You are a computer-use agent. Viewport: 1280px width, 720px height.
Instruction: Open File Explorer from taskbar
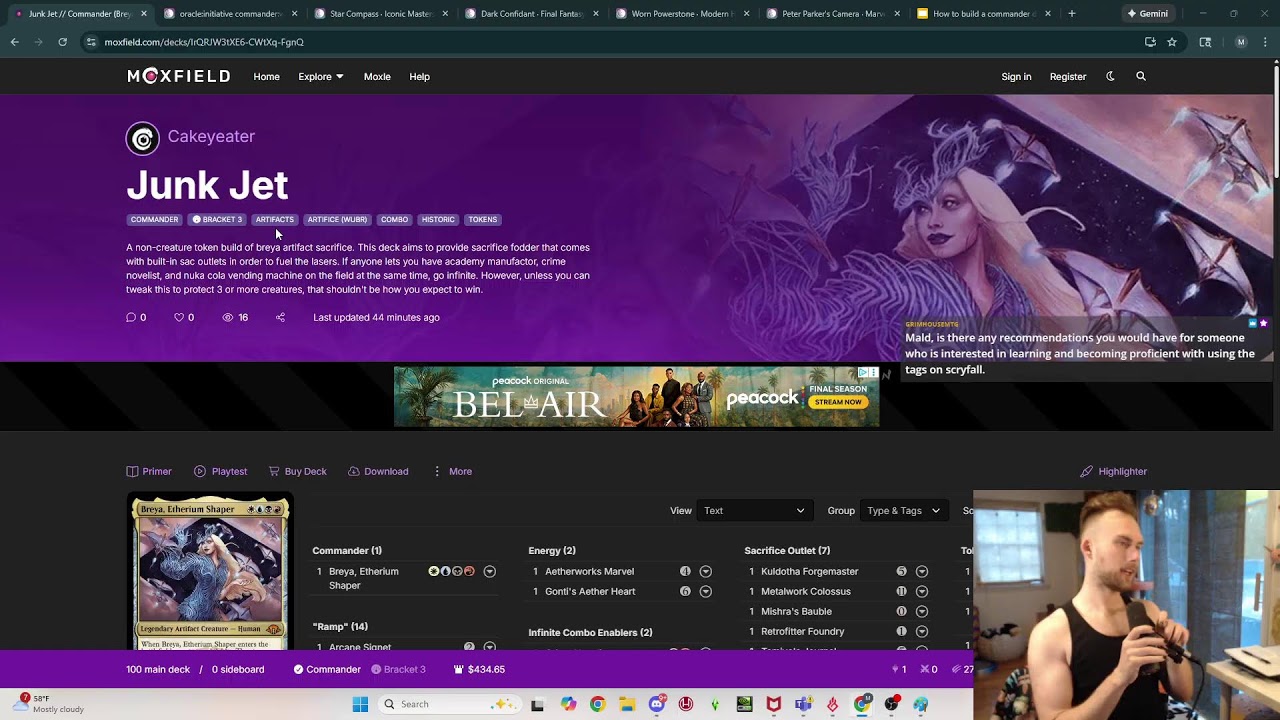click(626, 704)
